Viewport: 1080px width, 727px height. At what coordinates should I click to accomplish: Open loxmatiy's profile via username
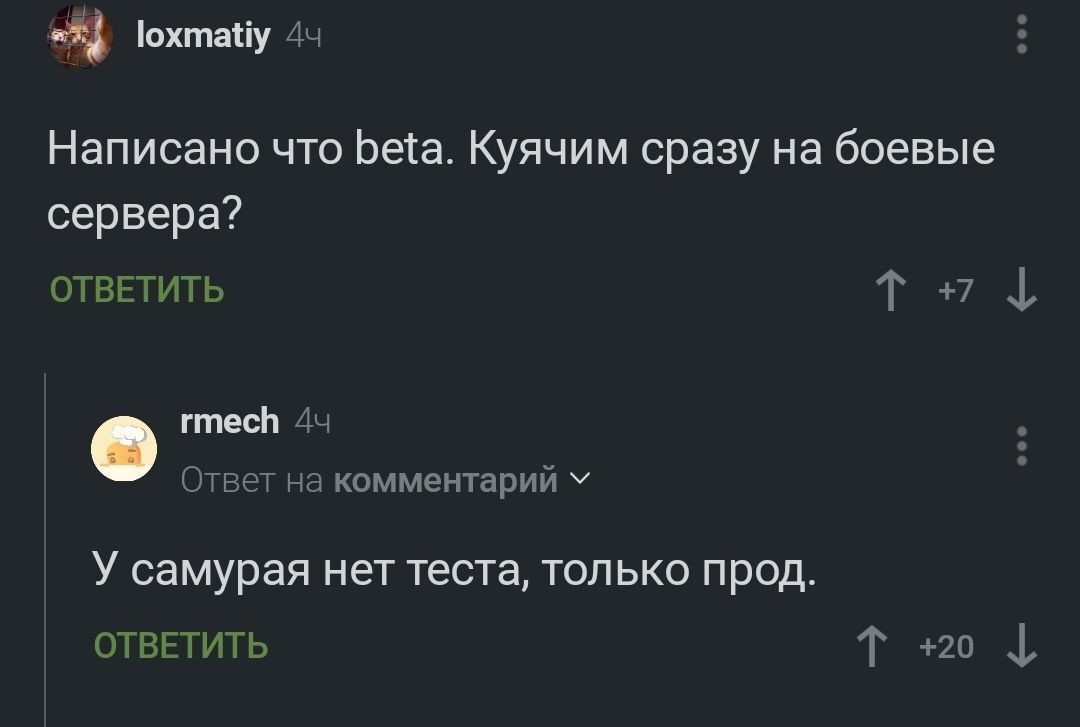tap(203, 37)
